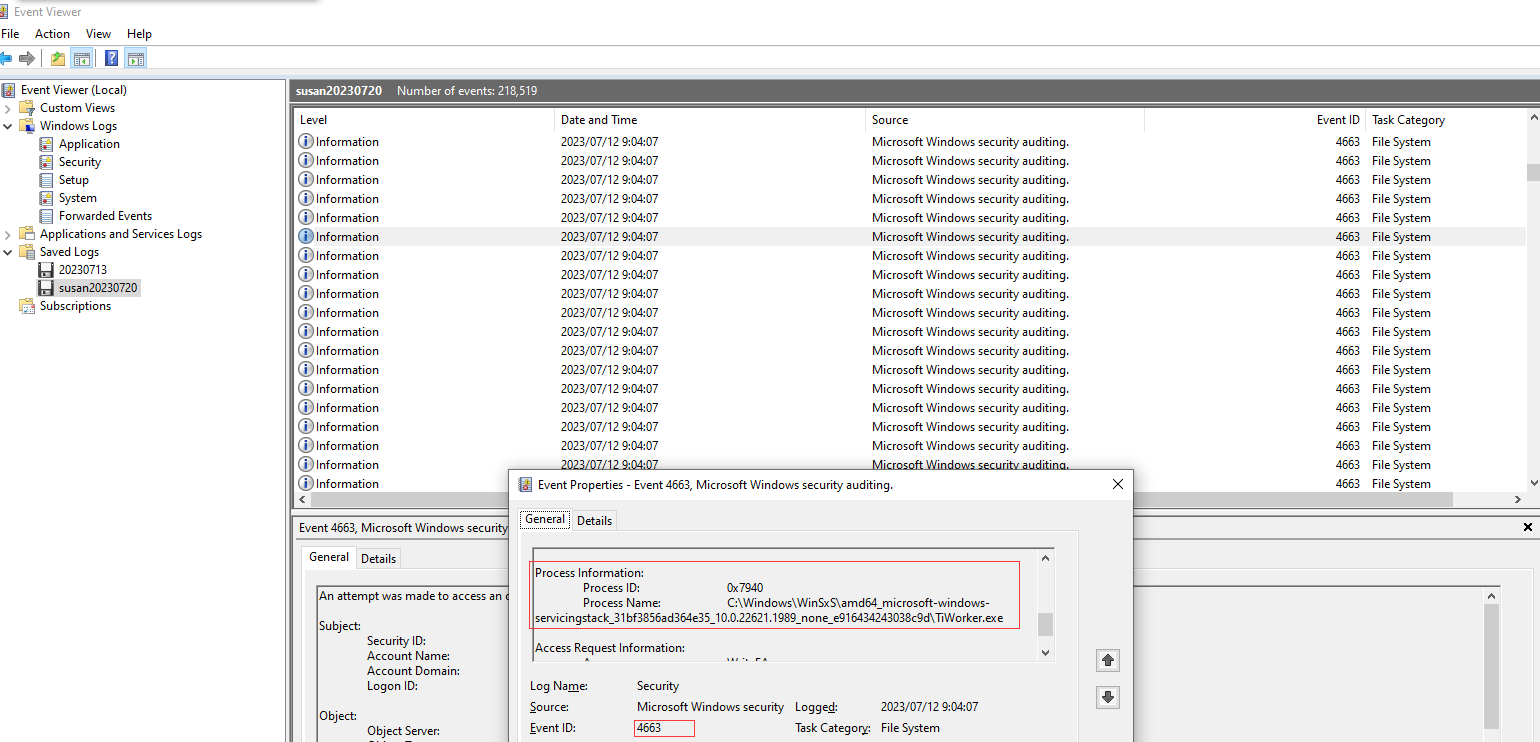Open saved log susan20230720
The image size is (1540, 742).
click(x=98, y=288)
